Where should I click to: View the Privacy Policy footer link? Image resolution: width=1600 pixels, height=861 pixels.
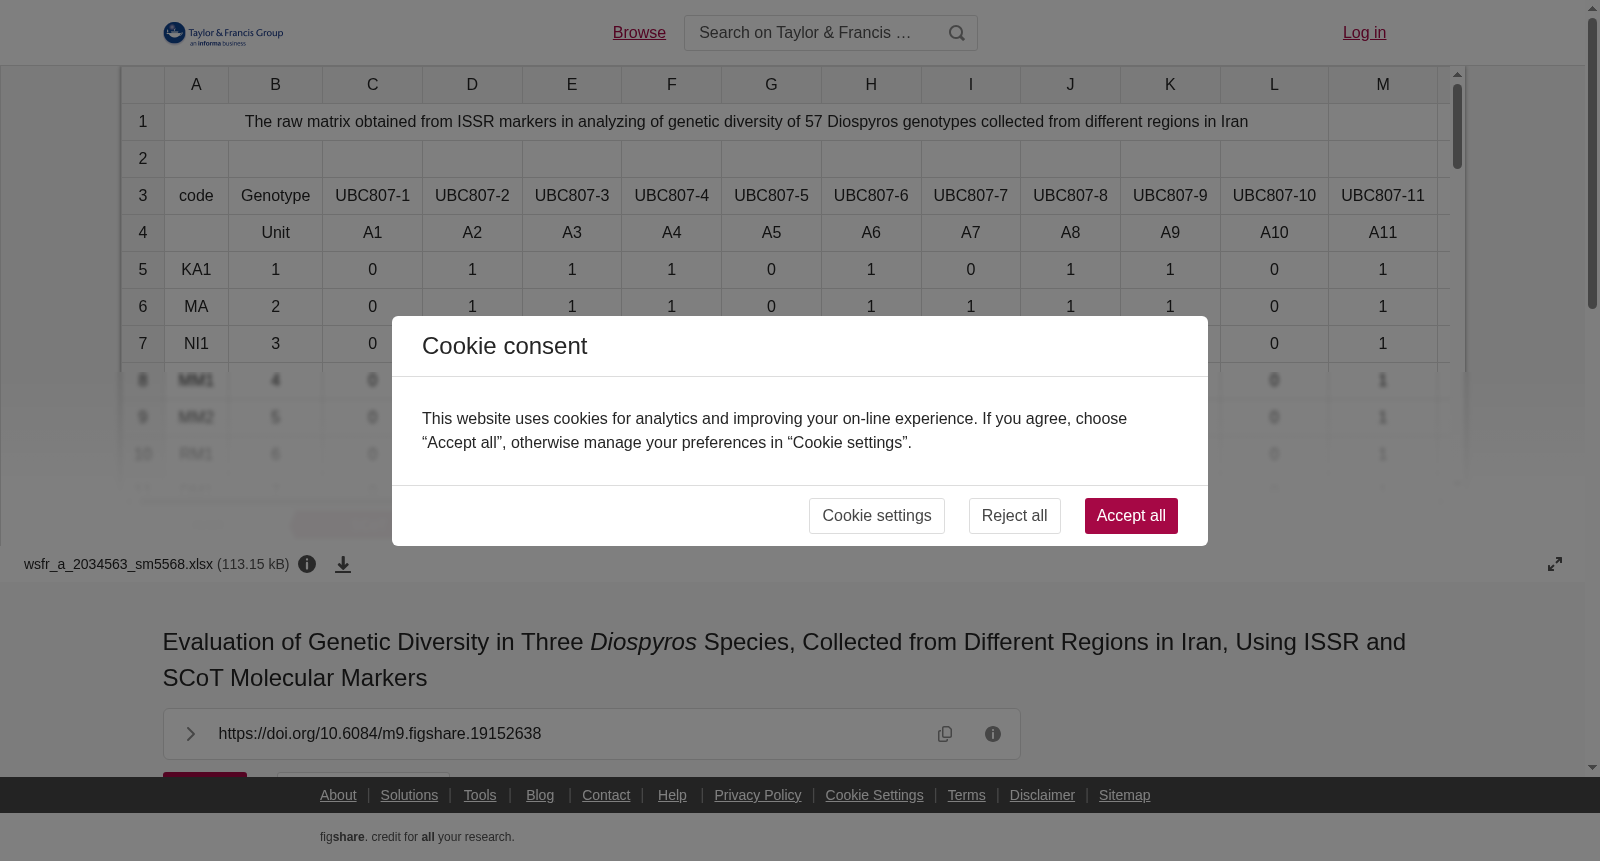point(758,795)
